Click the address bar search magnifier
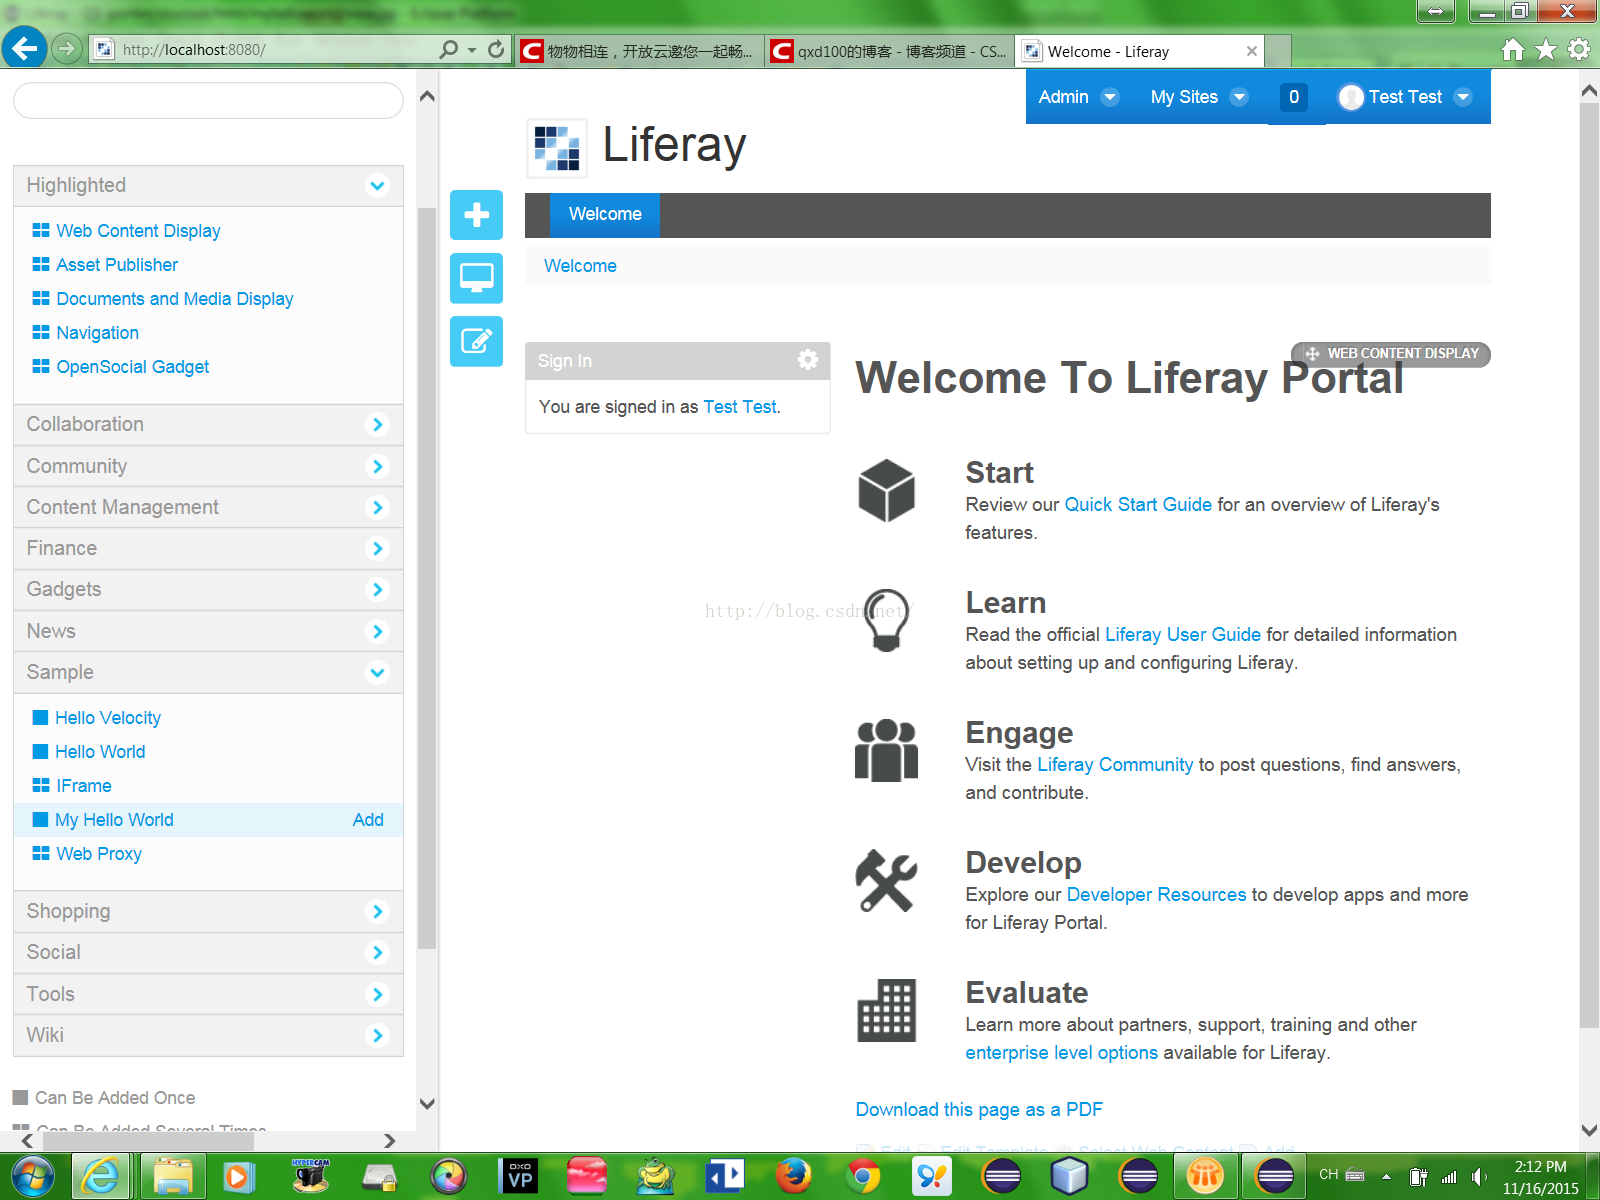The height and width of the screenshot is (1200, 1600). (449, 49)
